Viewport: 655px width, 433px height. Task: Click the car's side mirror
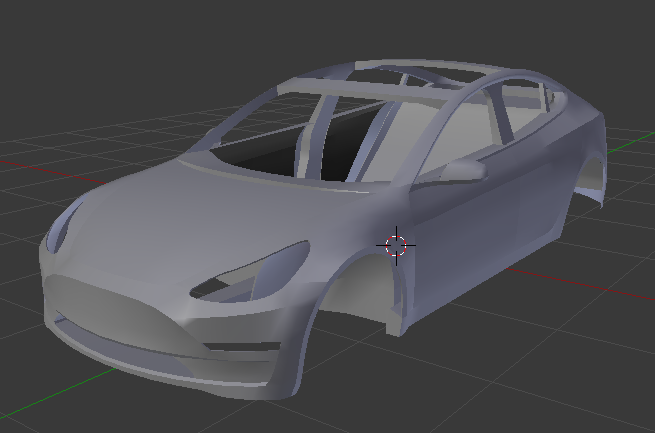(x=464, y=170)
